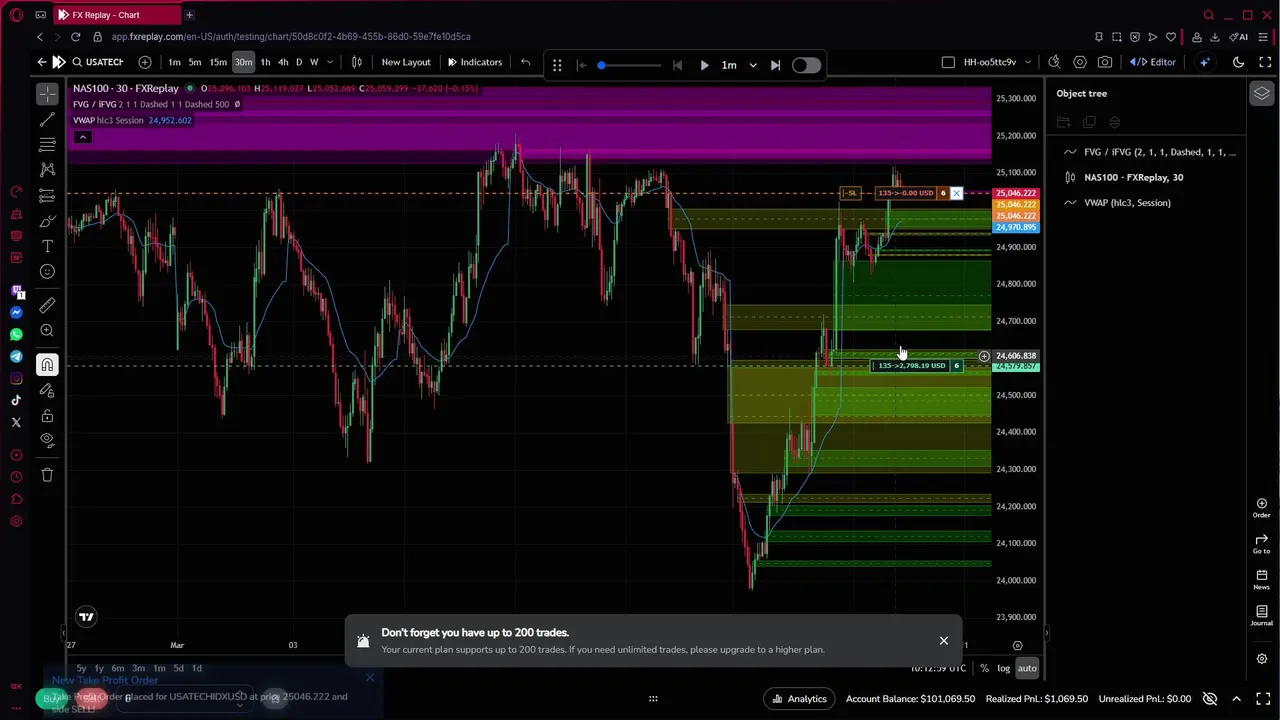Take a chart snapshot with the camera icon
Viewport: 1280px width, 720px height.
(1105, 62)
